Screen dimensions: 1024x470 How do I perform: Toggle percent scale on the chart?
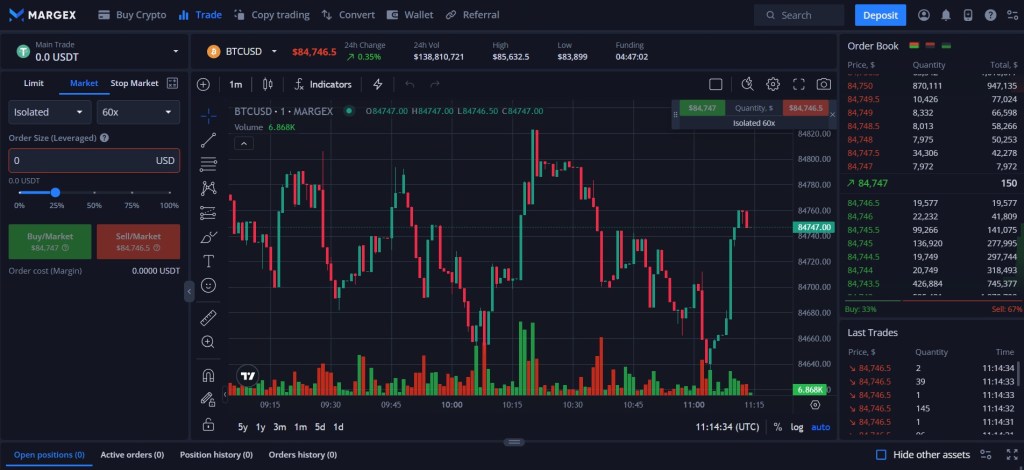[778, 427]
